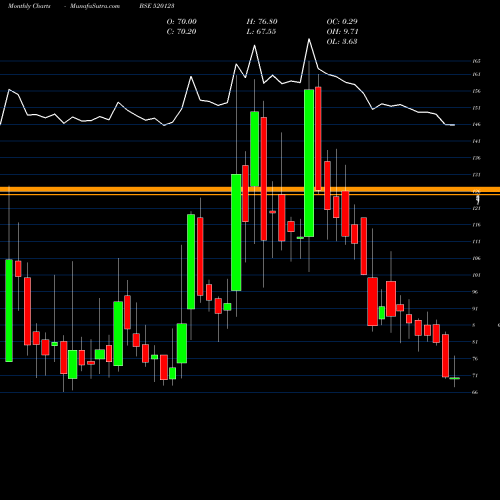500x500 pixels.
Task: Click the 91 price axis label
Action: click(x=476, y=309)
